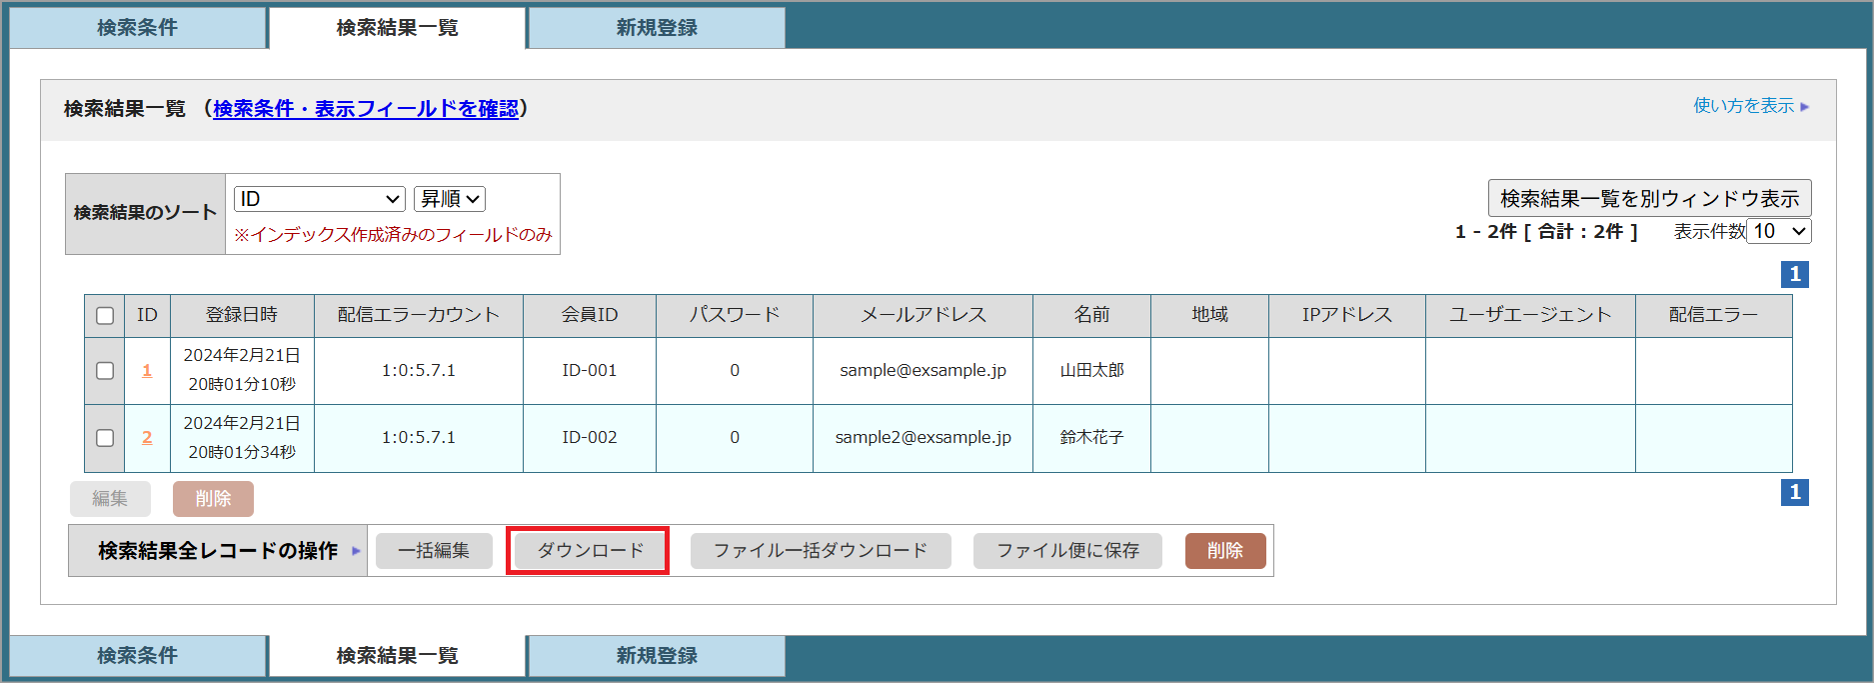
Task: Click 検索結果一覧を別ウィンドウ表示 button
Action: coord(1649,198)
